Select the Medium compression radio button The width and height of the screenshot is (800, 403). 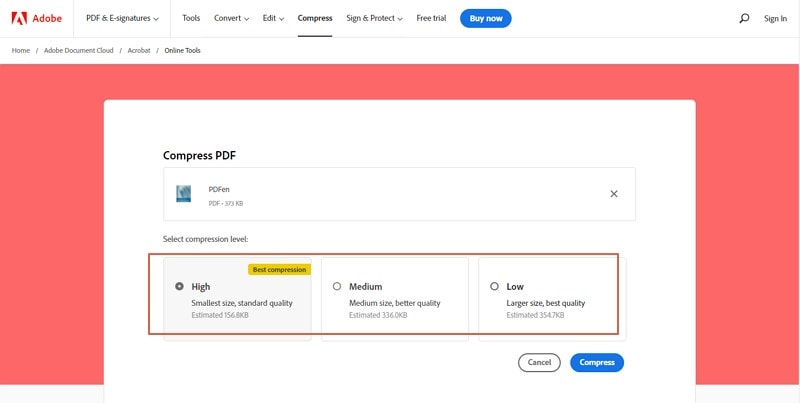(x=337, y=286)
